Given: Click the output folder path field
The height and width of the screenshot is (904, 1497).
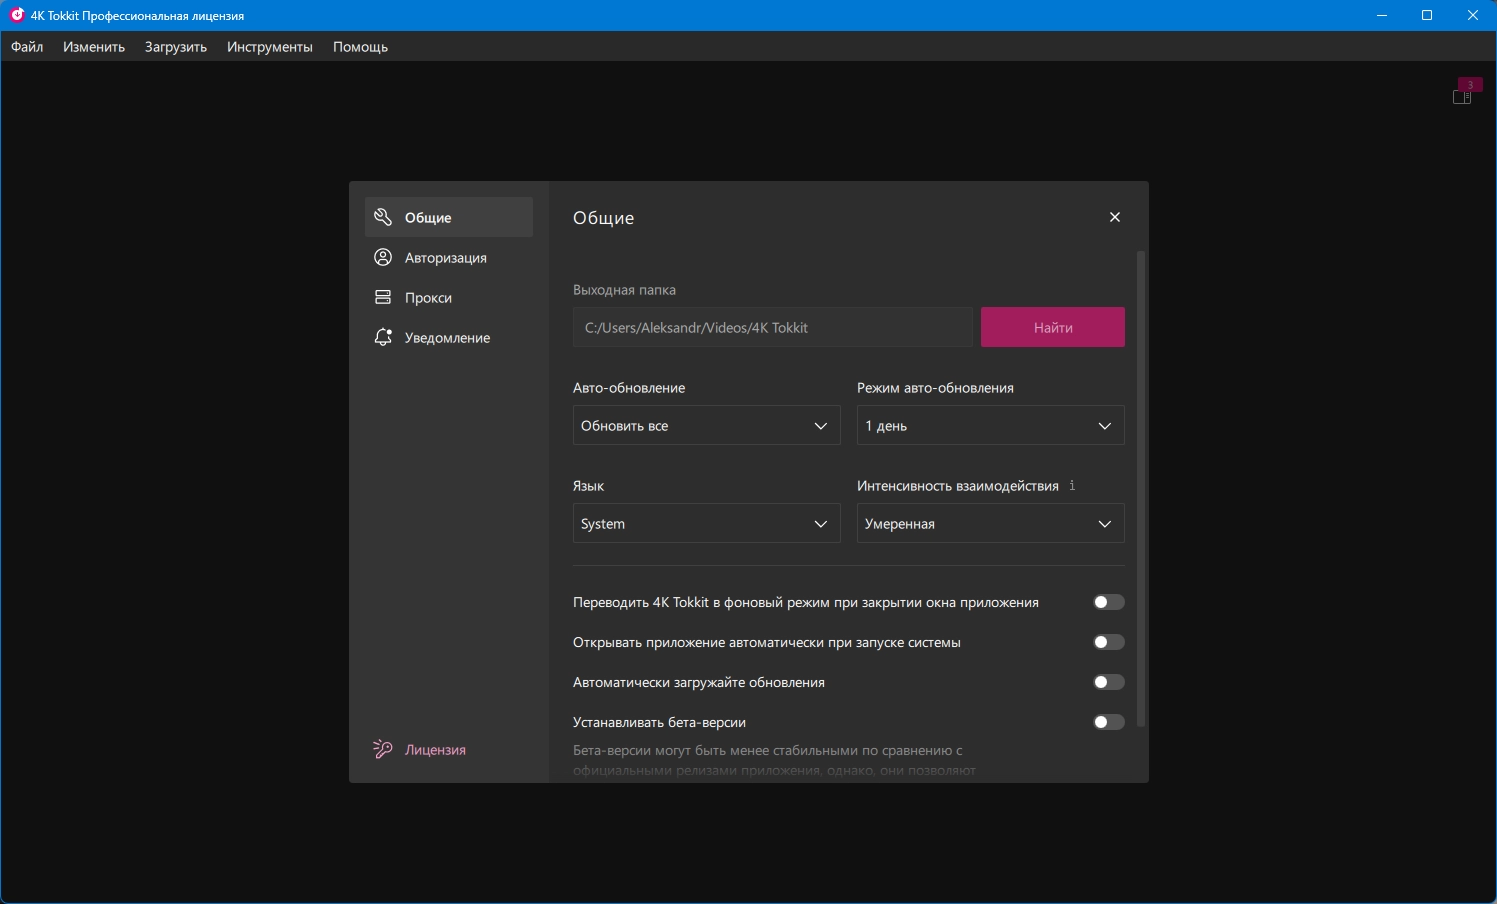Looking at the screenshot, I should pos(772,327).
